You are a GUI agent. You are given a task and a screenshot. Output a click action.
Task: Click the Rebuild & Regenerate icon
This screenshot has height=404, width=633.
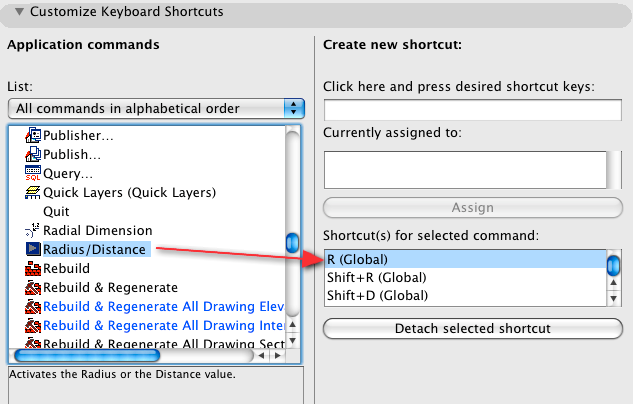click(33, 287)
